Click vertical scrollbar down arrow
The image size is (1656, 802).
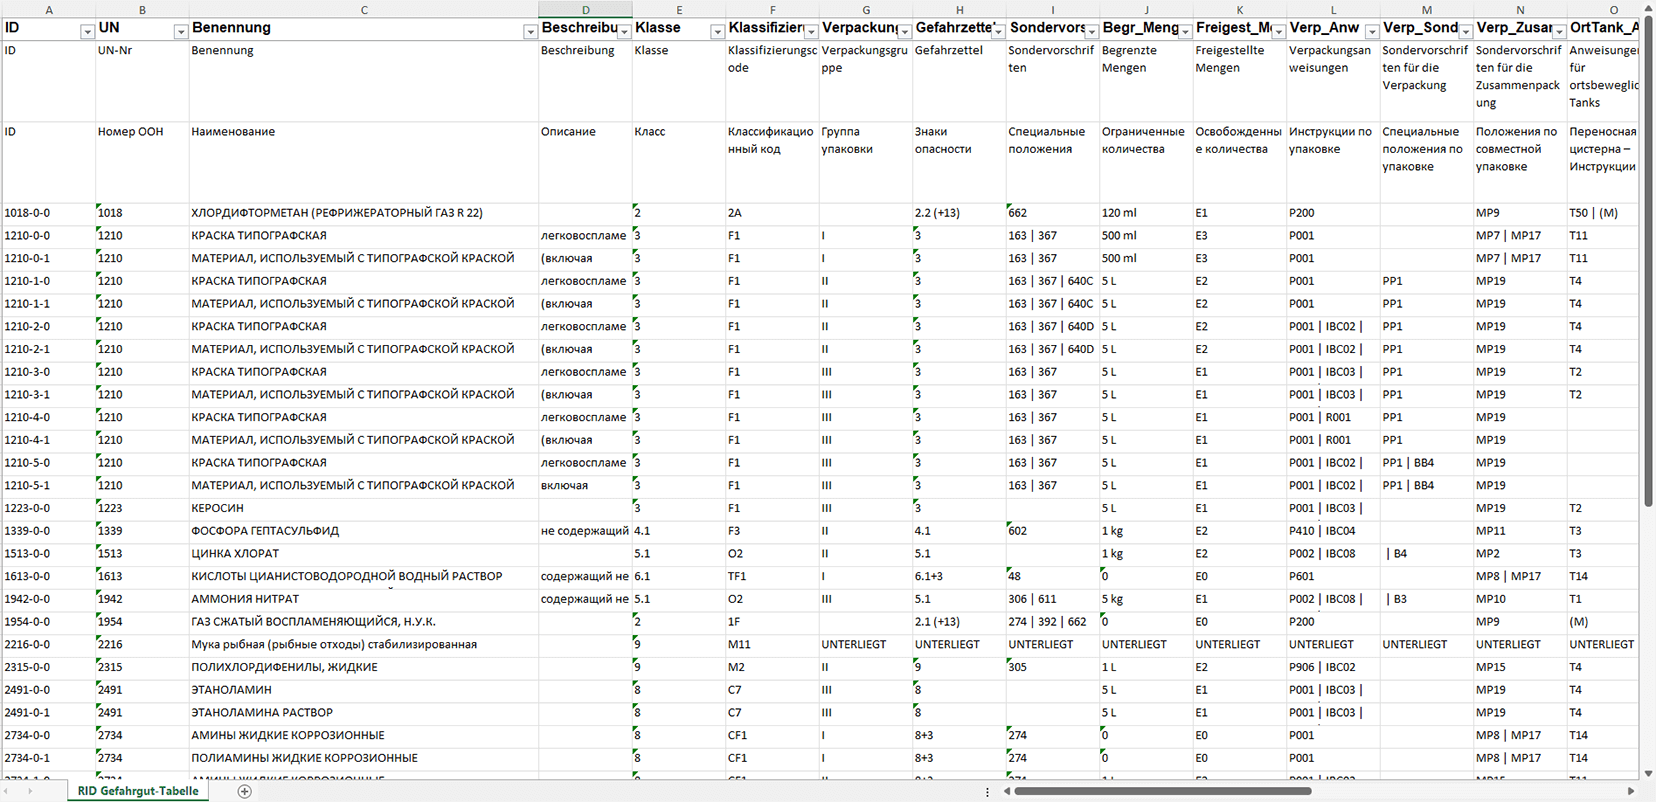tap(1647, 773)
